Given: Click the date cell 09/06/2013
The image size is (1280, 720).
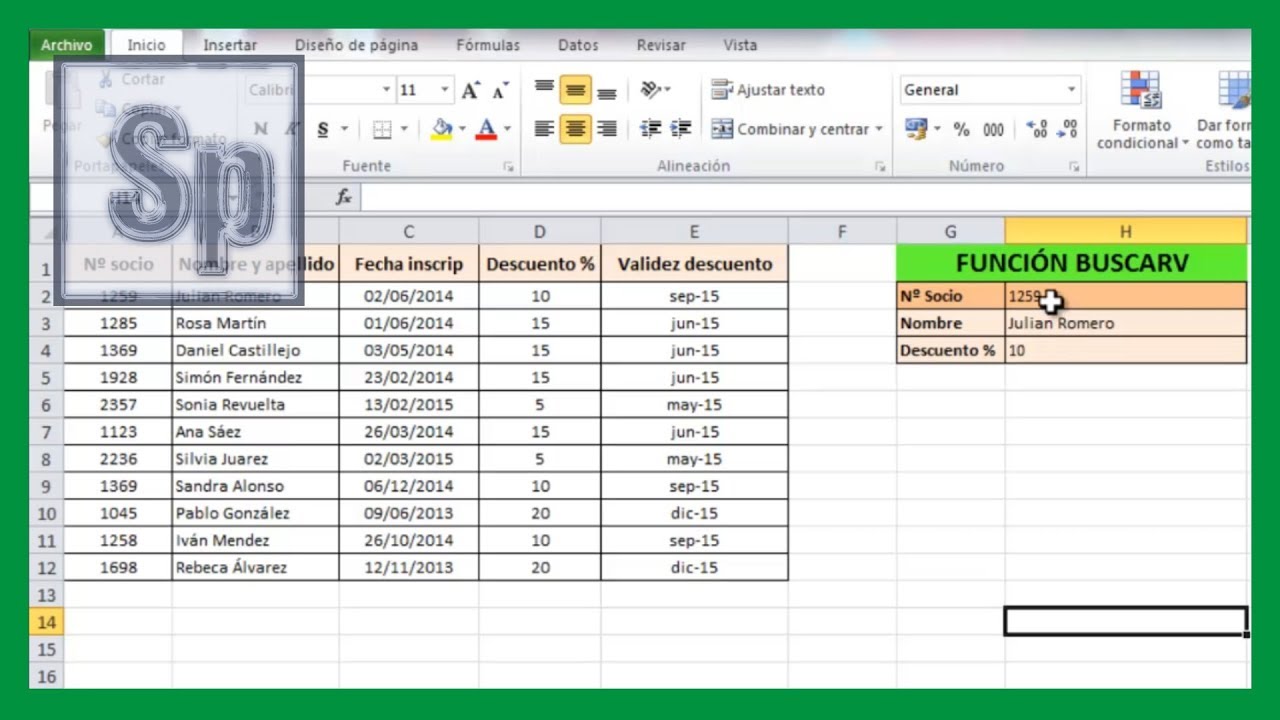Looking at the screenshot, I should click(409, 513).
